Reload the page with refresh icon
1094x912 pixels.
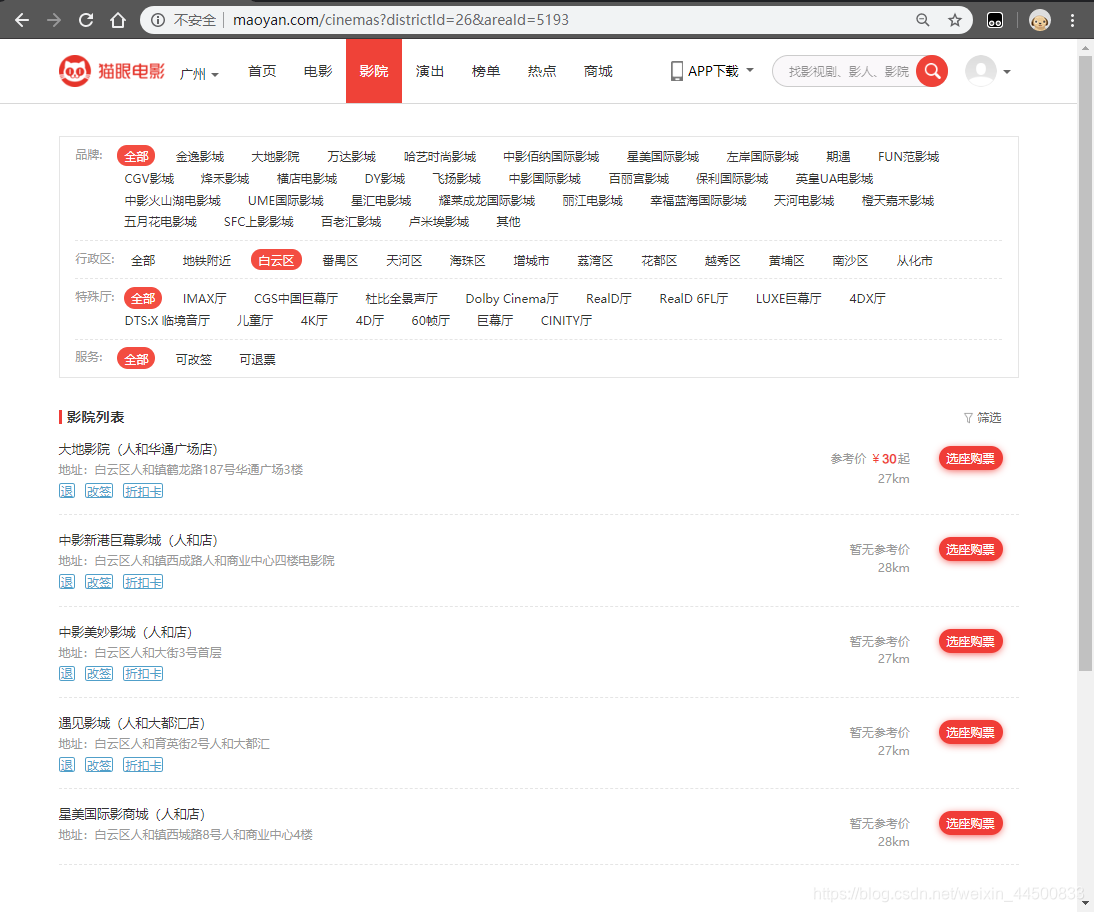(86, 20)
